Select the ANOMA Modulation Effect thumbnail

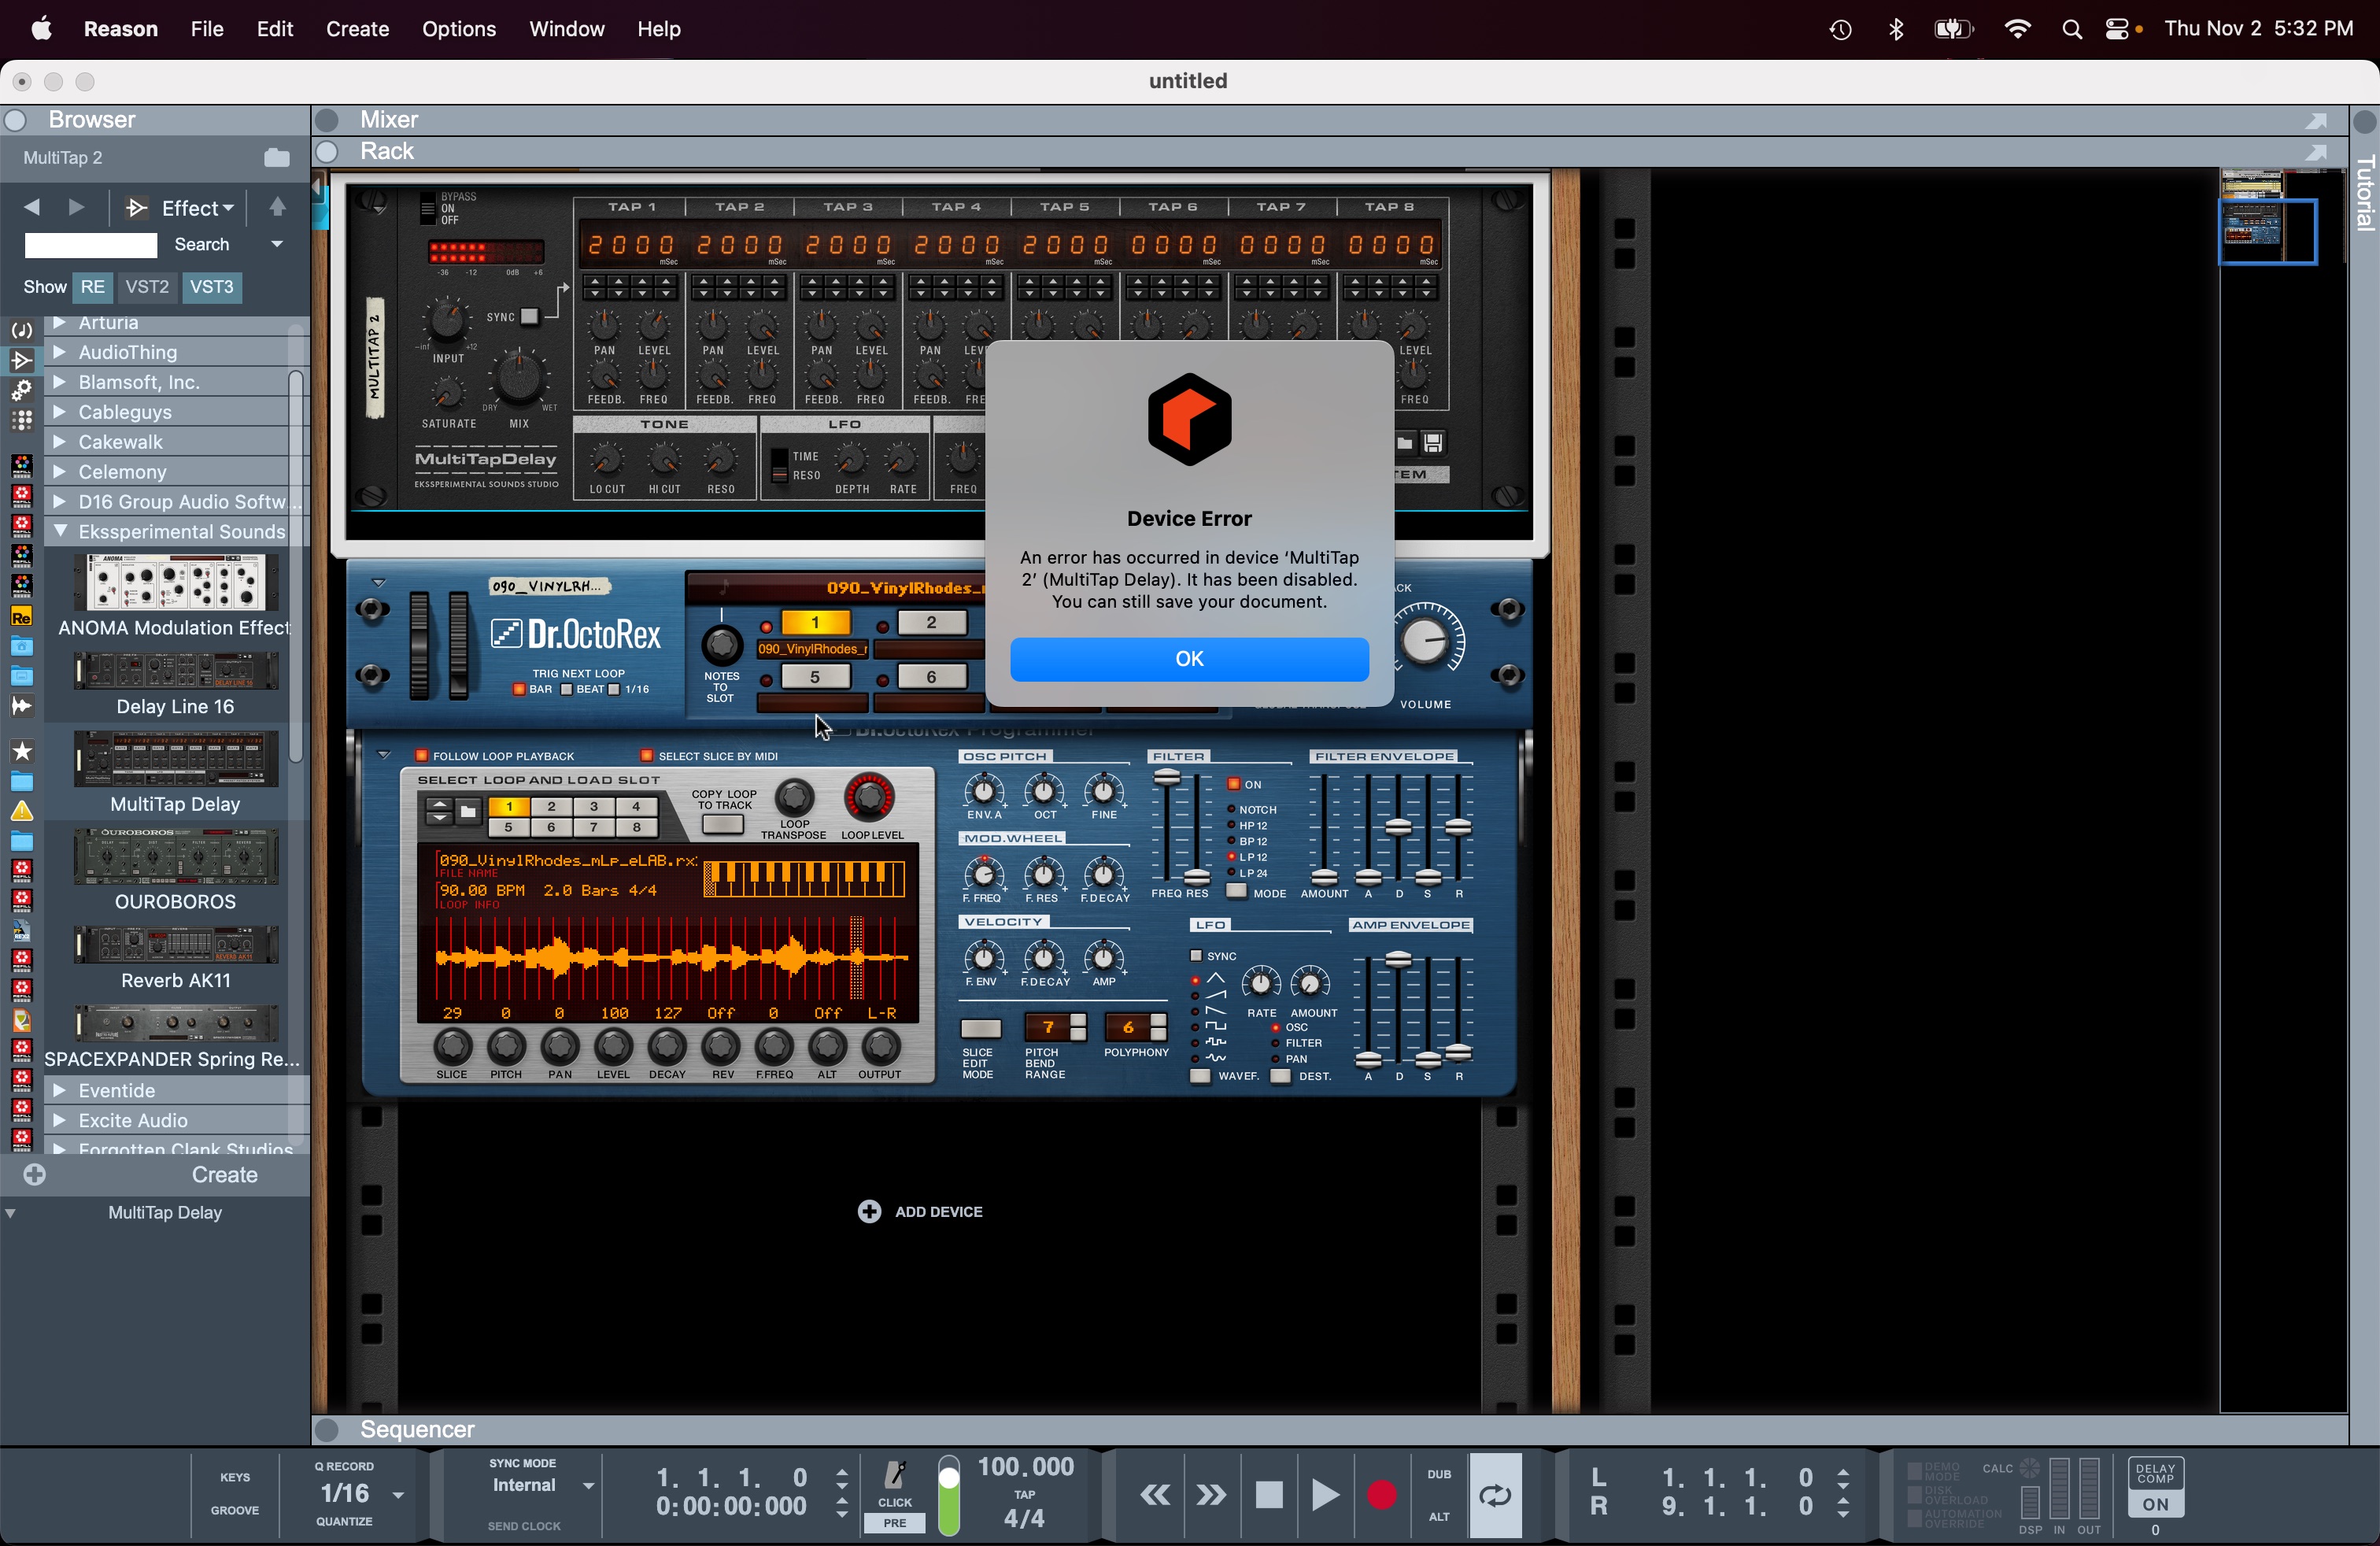[x=176, y=582]
